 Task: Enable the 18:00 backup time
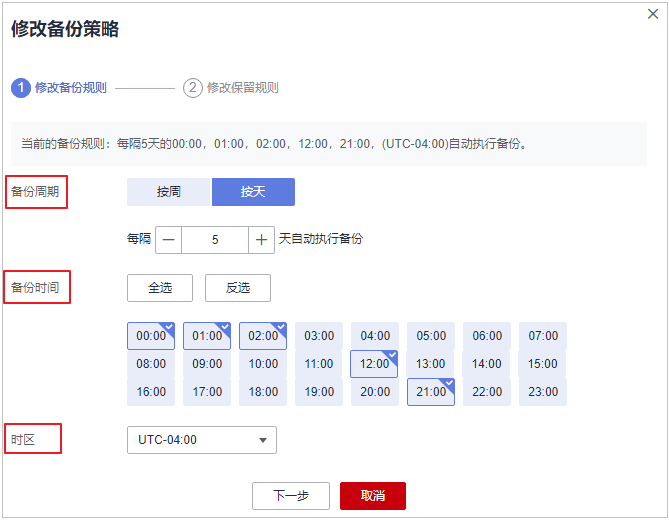(263, 392)
